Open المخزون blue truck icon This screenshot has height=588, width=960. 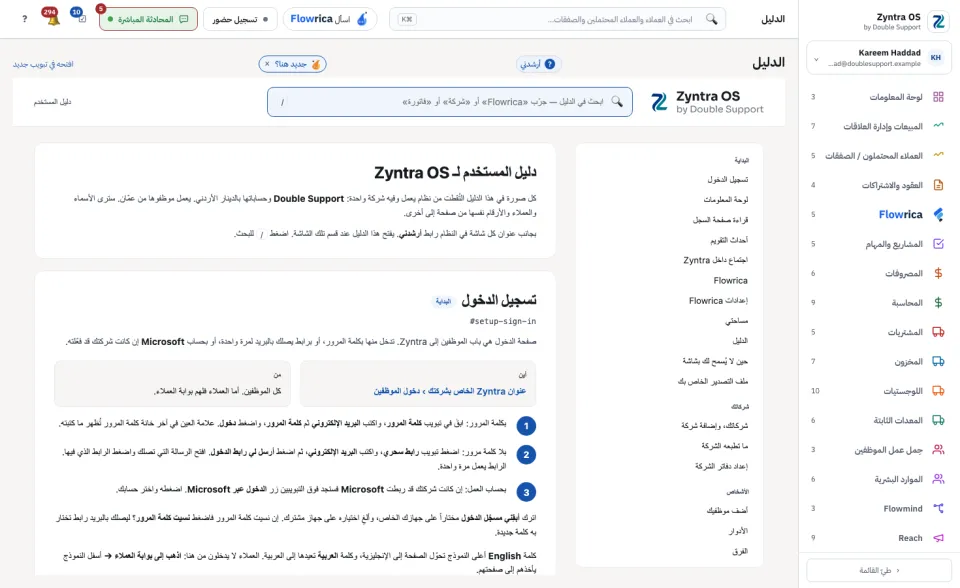point(938,361)
